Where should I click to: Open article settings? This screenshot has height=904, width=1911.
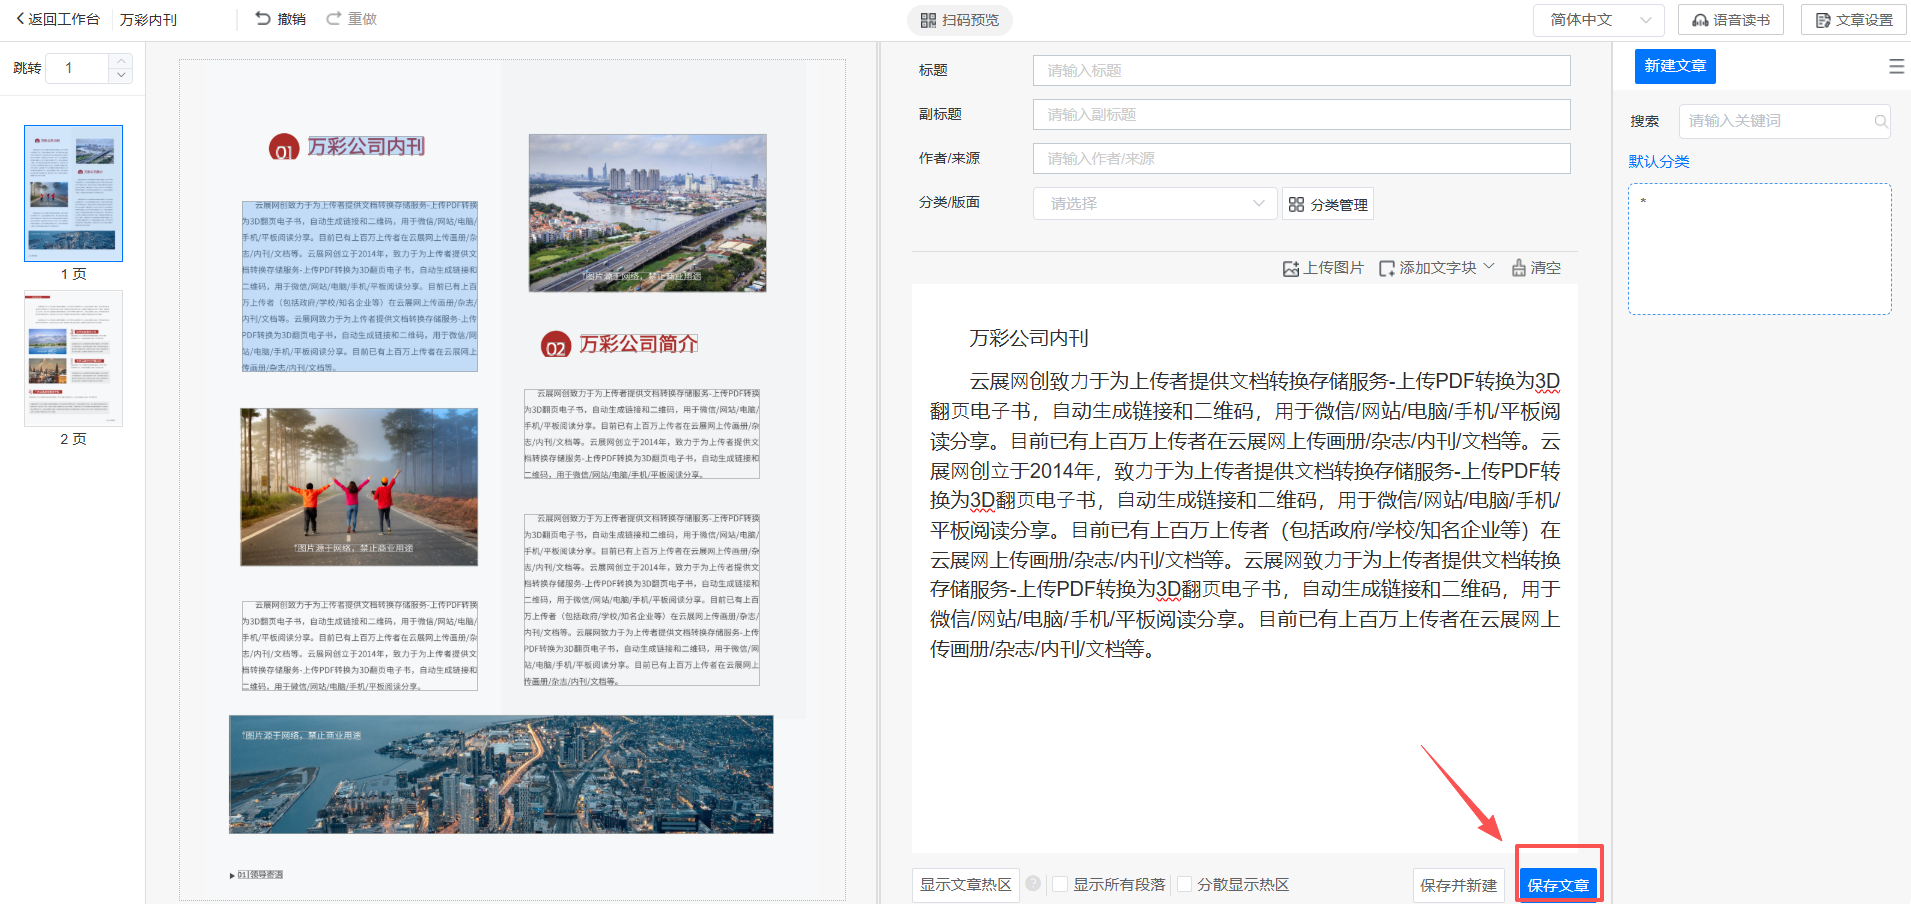tap(1853, 20)
